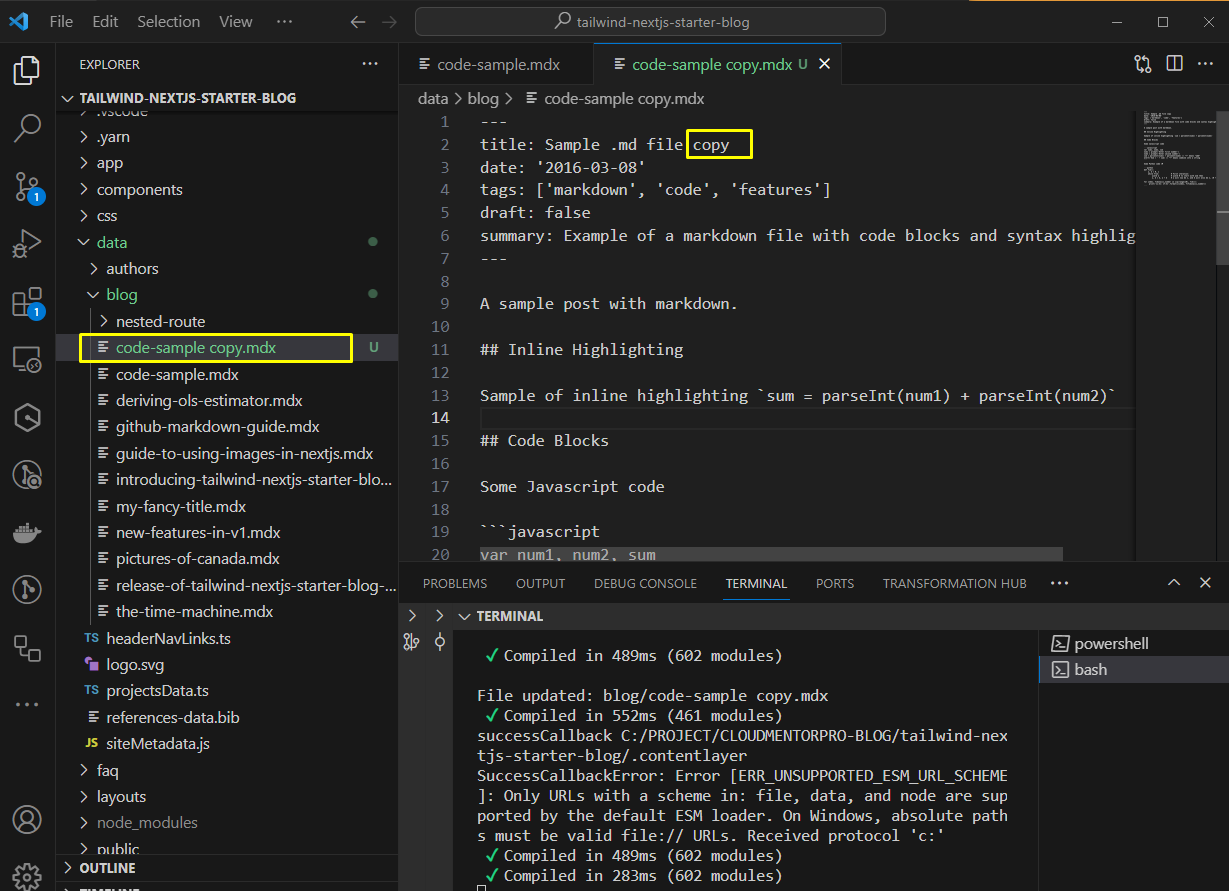The width and height of the screenshot is (1229, 891).
Task: Open Run and Debug view
Action: click(27, 243)
